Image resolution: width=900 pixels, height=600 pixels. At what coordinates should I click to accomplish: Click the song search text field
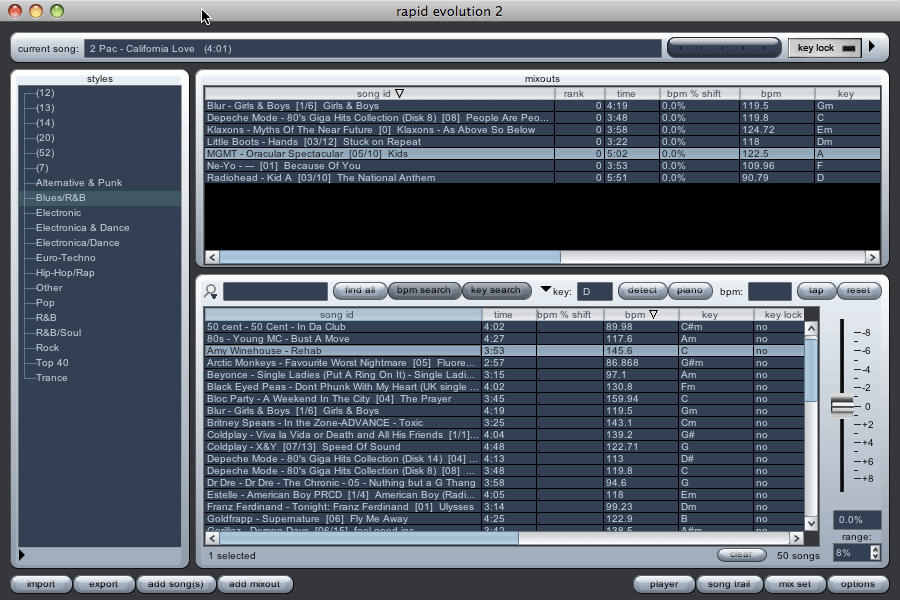coord(275,291)
